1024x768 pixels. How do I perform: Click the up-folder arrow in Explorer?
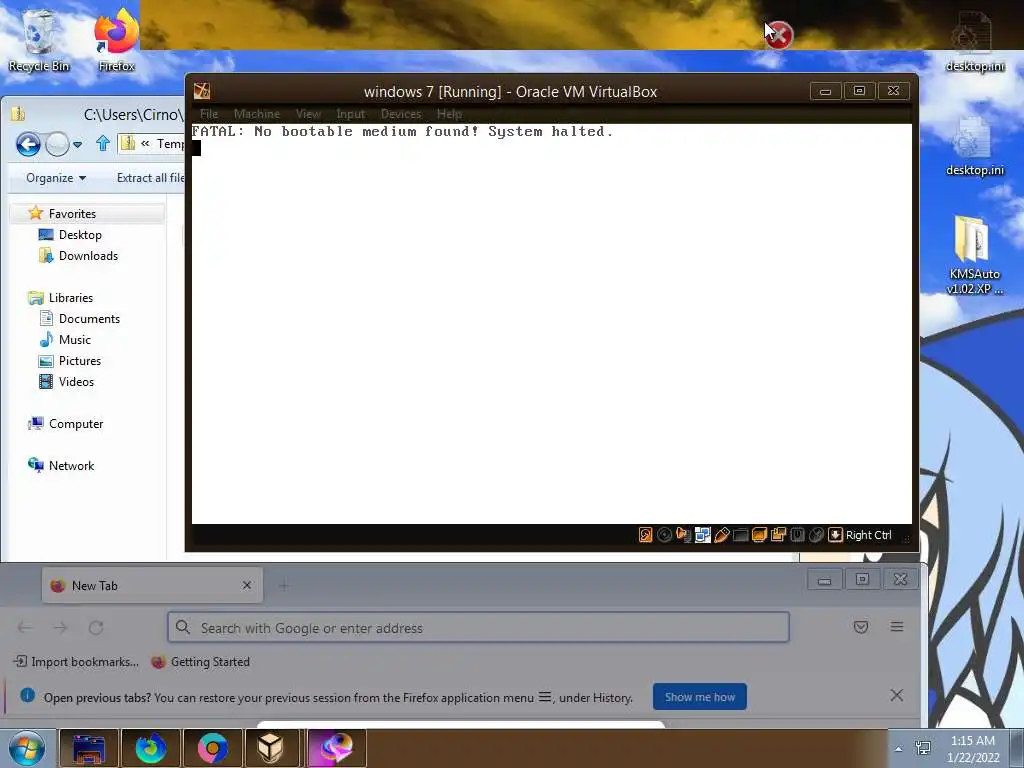[103, 143]
